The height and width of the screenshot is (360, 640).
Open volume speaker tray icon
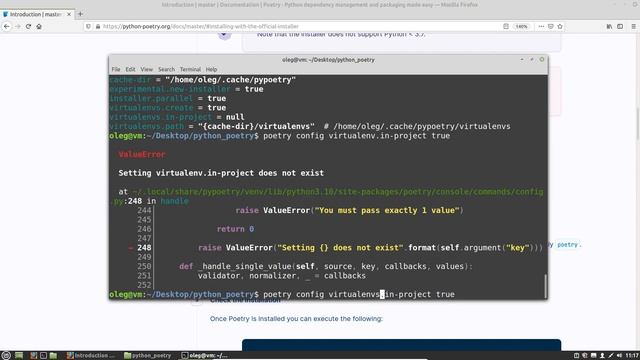(619, 356)
